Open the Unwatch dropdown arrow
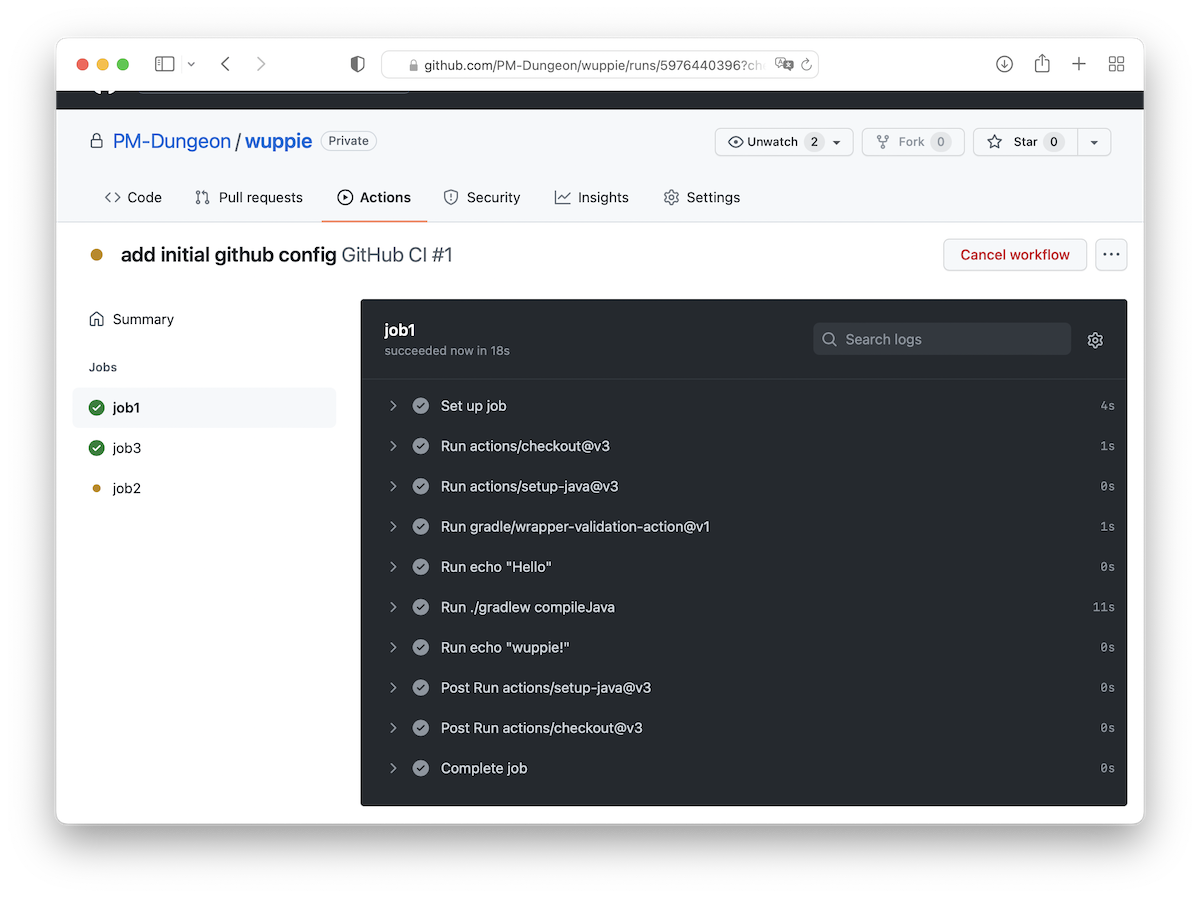Screen dimensions: 1200x898 tap(837, 142)
